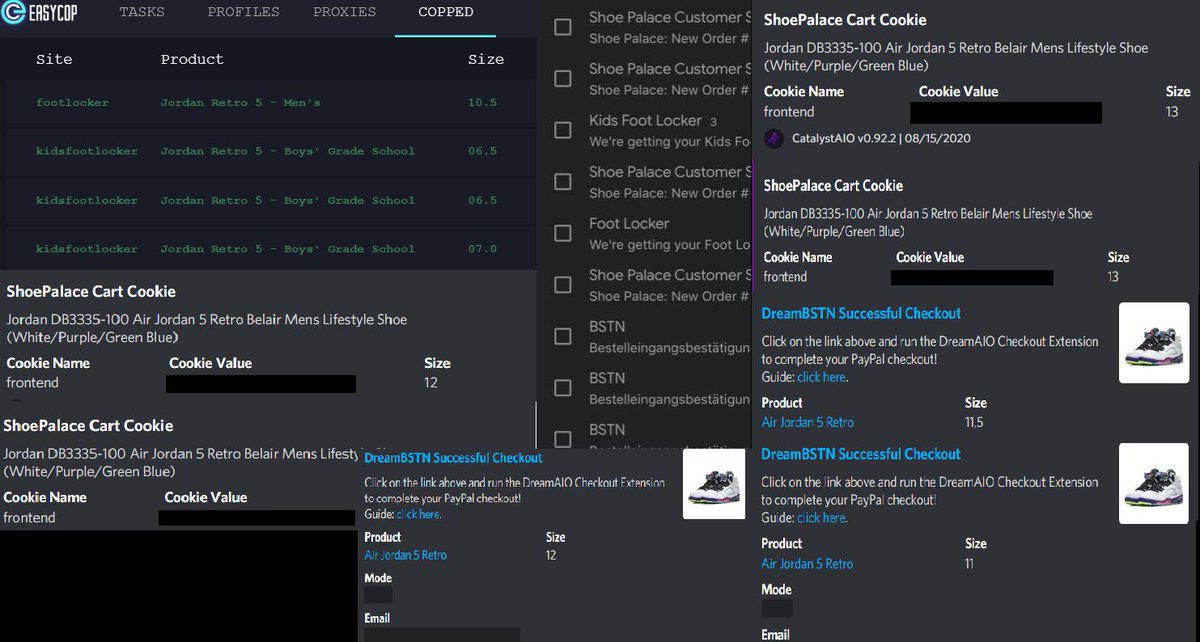
Task: Click size '12' value in ShoePalace Cart Cookie
Action: [431, 382]
